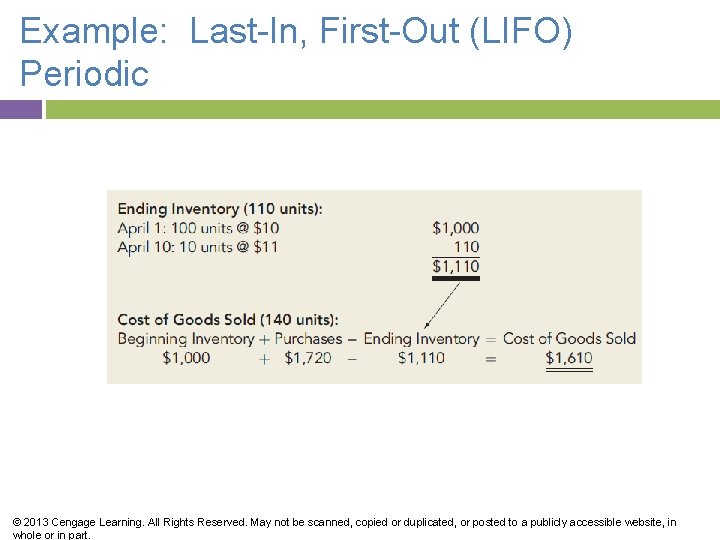This screenshot has height=540, width=720.
Task: Click the 110 amount beside April 10
Action: [x=466, y=247]
